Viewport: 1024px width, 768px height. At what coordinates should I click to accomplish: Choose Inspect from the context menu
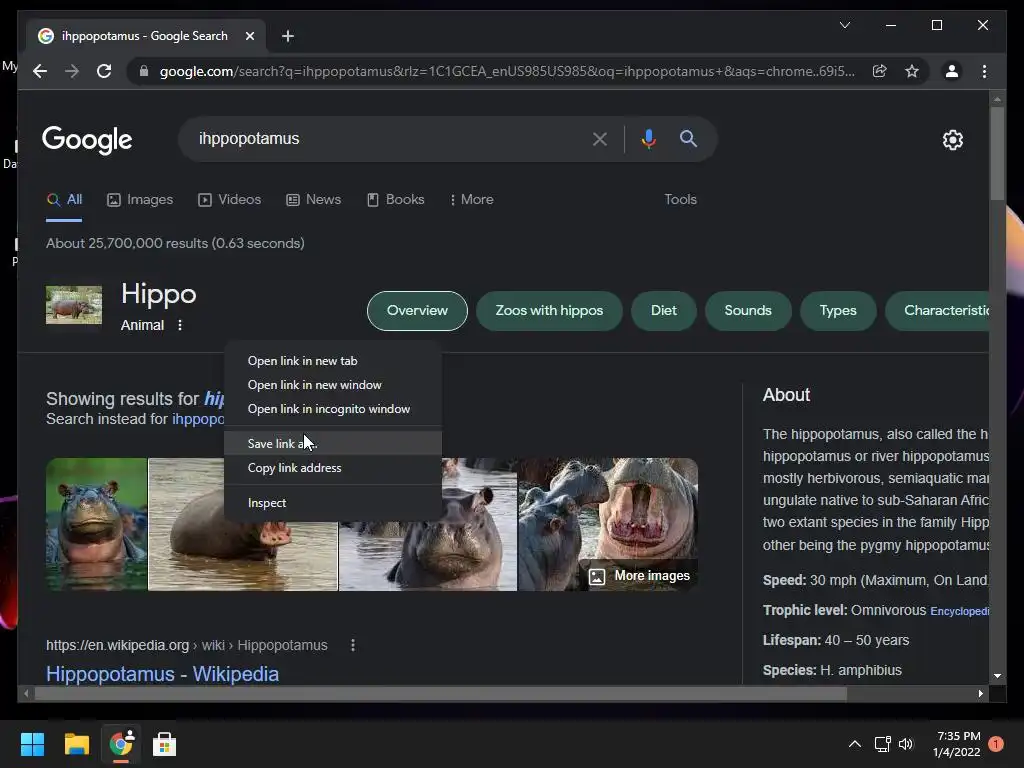coord(333,503)
